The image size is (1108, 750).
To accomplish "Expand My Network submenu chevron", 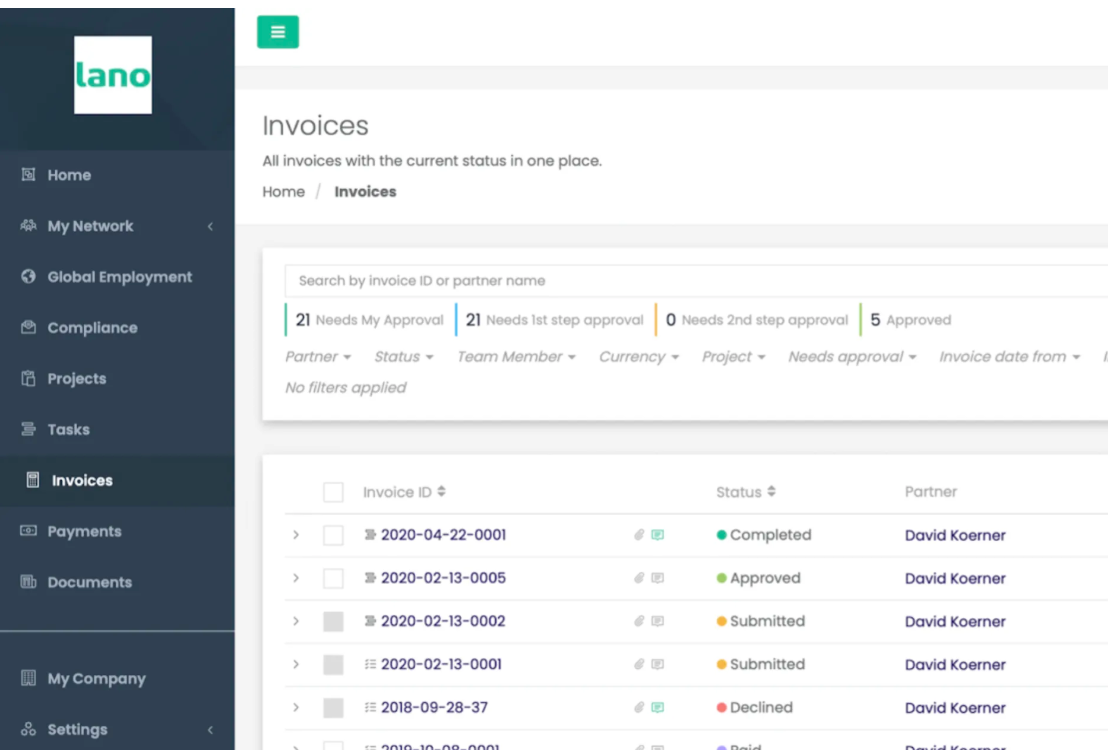I will click(x=211, y=226).
